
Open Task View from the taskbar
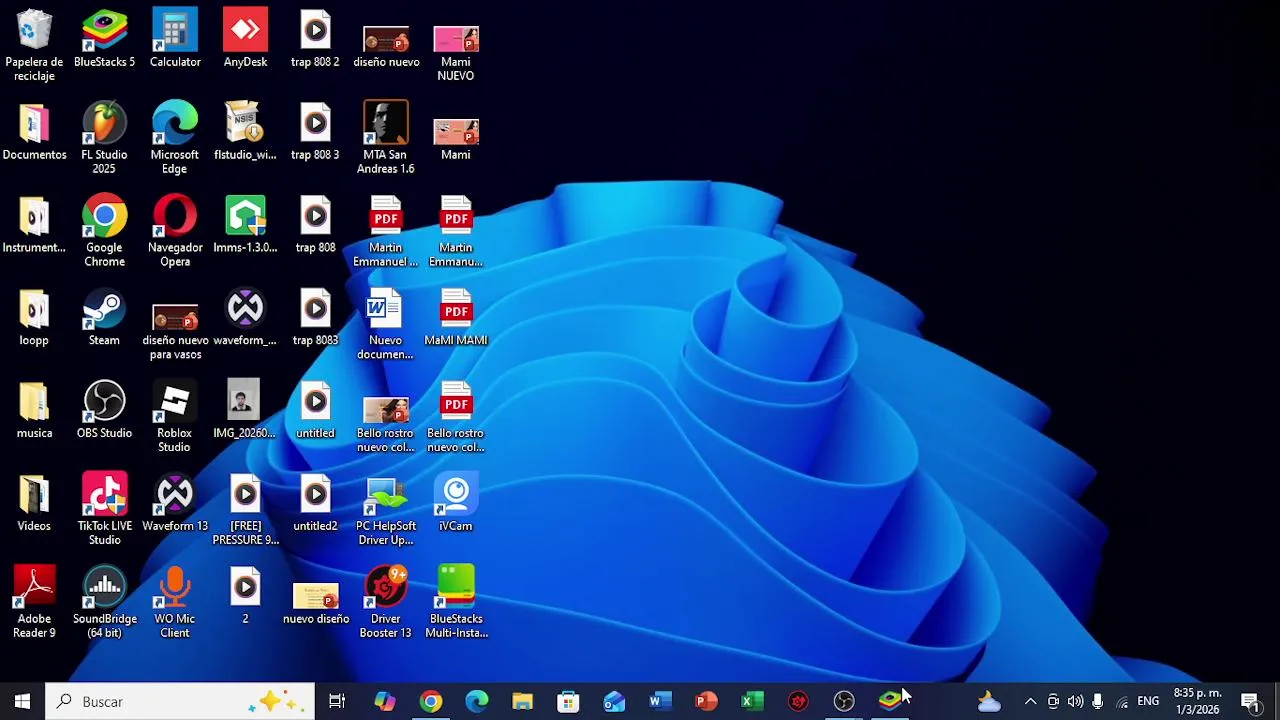pyautogui.click(x=337, y=702)
